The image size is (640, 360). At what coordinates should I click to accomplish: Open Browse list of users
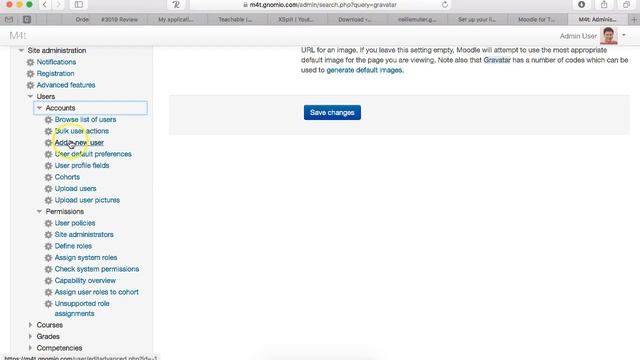click(85, 120)
